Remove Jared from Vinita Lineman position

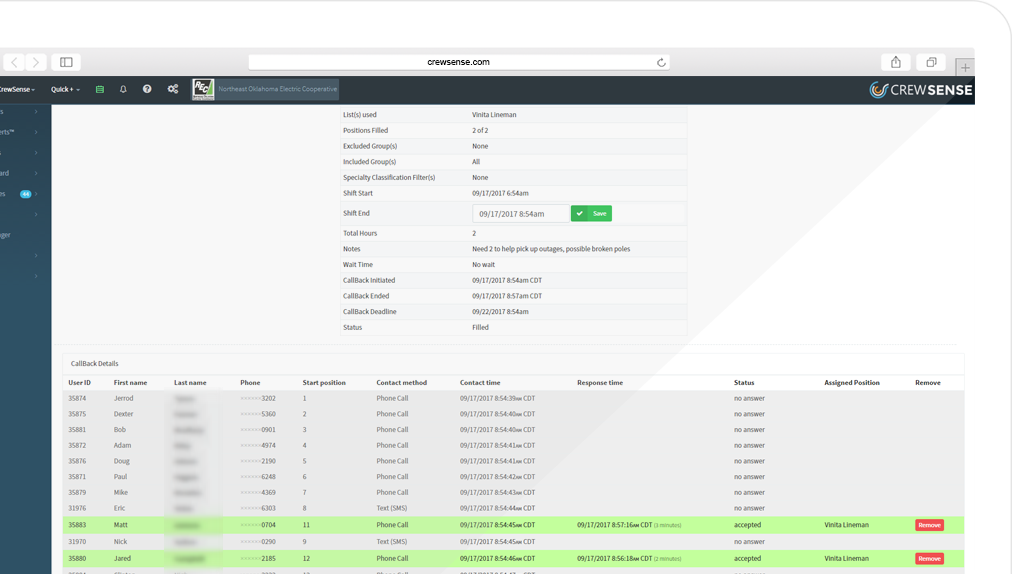point(929,559)
